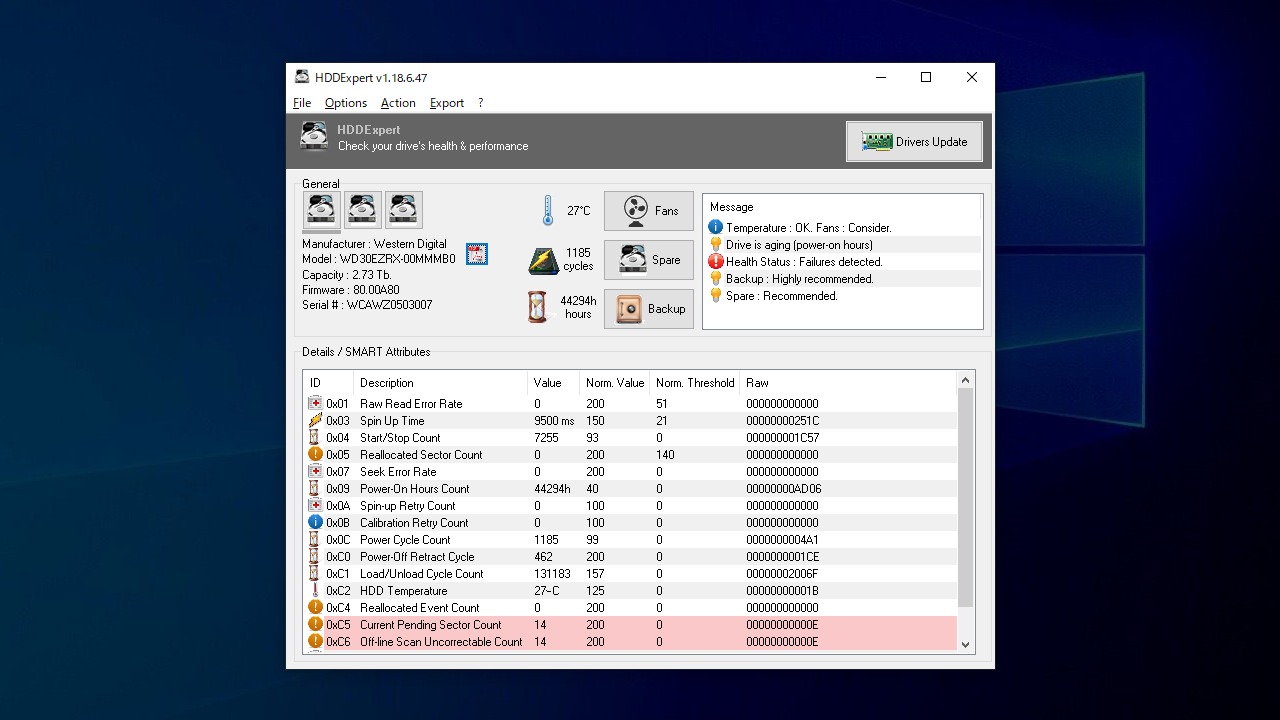1280x720 pixels.
Task: Click the Reallocated Event Count warning icon
Action: click(315, 607)
